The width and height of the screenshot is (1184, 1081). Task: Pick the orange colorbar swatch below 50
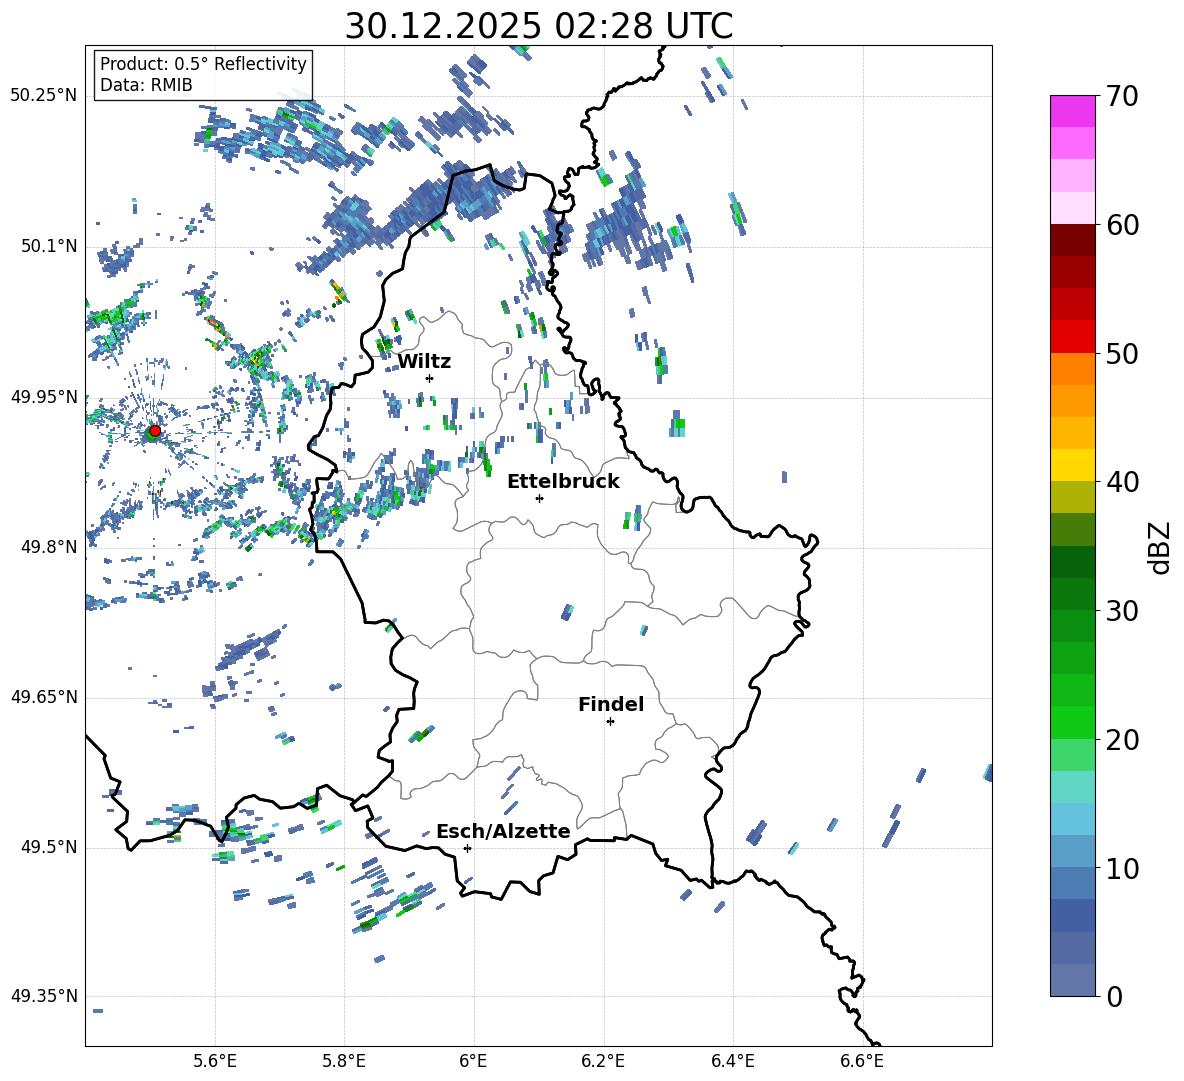[x=1072, y=369]
